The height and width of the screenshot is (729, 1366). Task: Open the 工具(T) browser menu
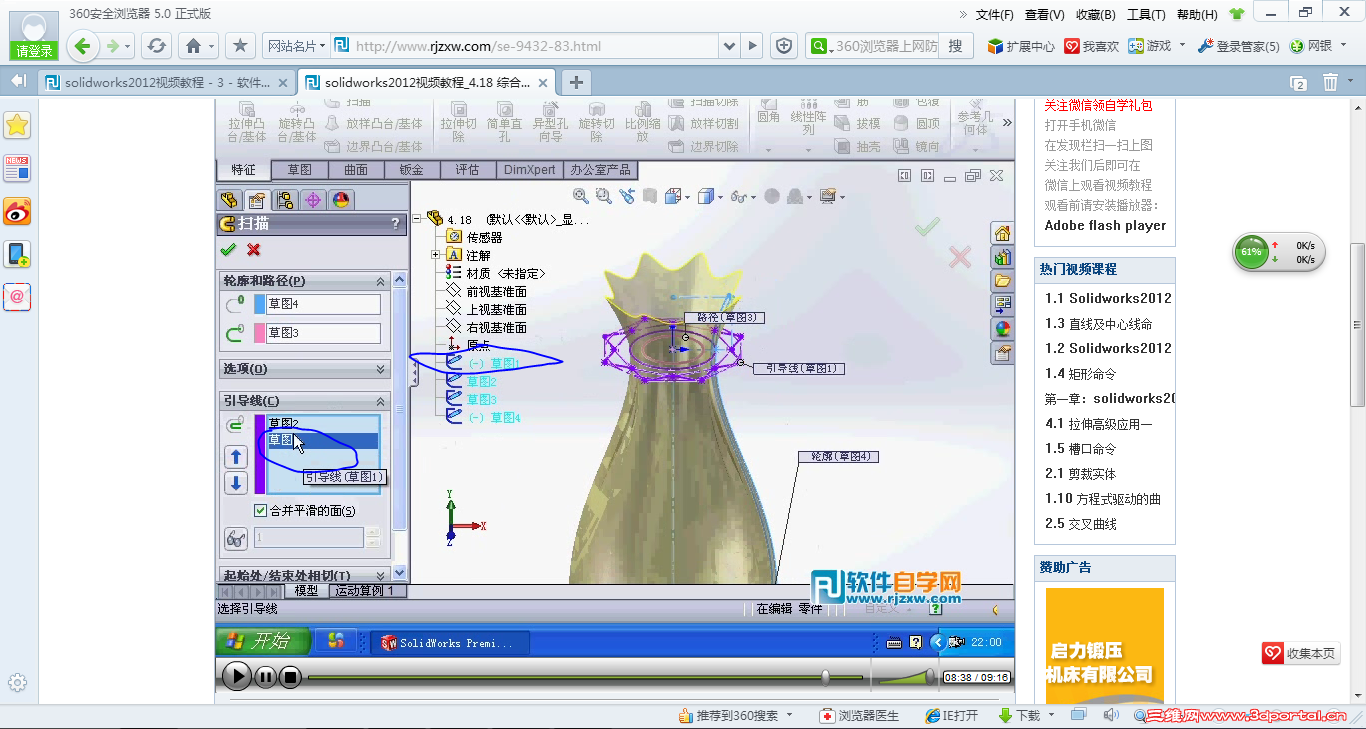click(x=1146, y=15)
